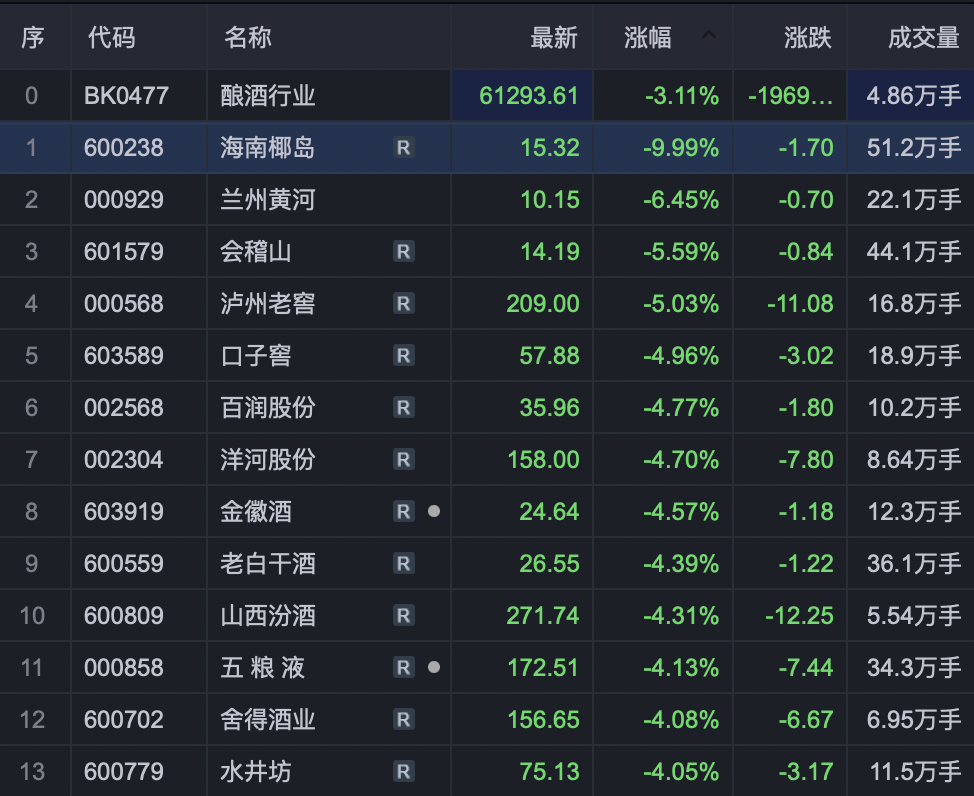Open the 酿酒行业 sector row BK0477
The width and height of the screenshot is (974, 796).
(487, 96)
